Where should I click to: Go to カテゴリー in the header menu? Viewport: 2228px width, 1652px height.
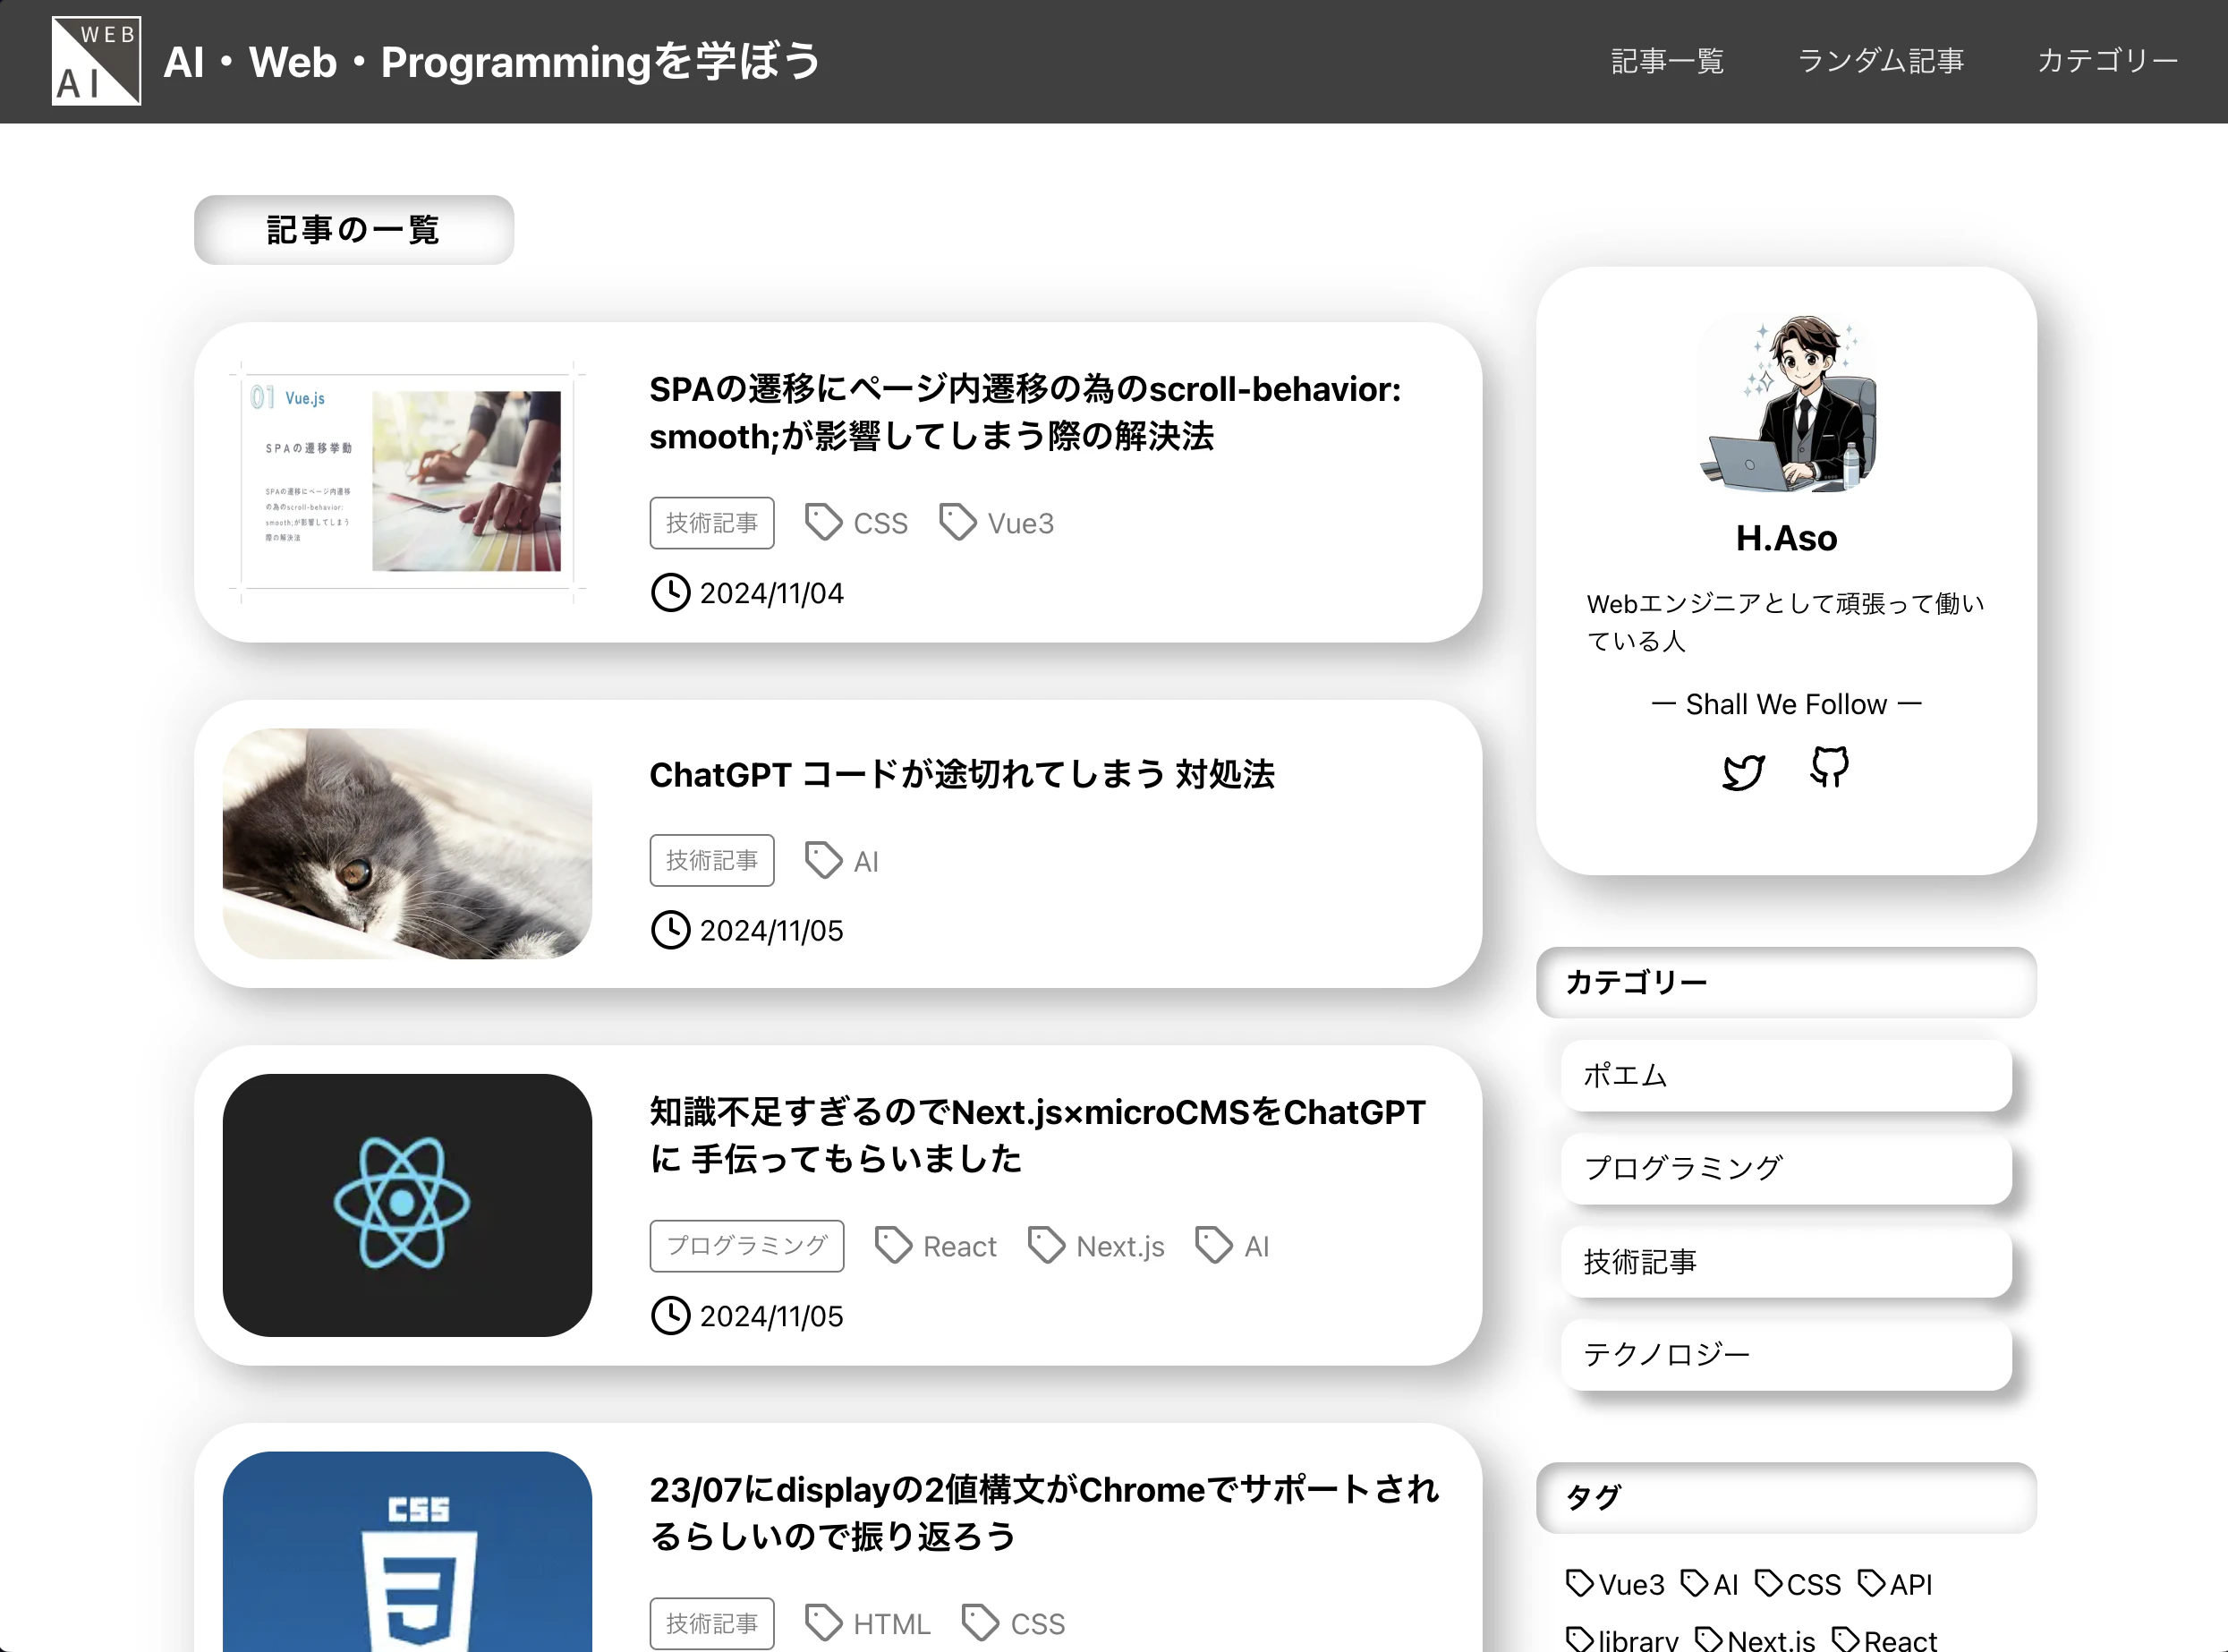tap(2107, 61)
